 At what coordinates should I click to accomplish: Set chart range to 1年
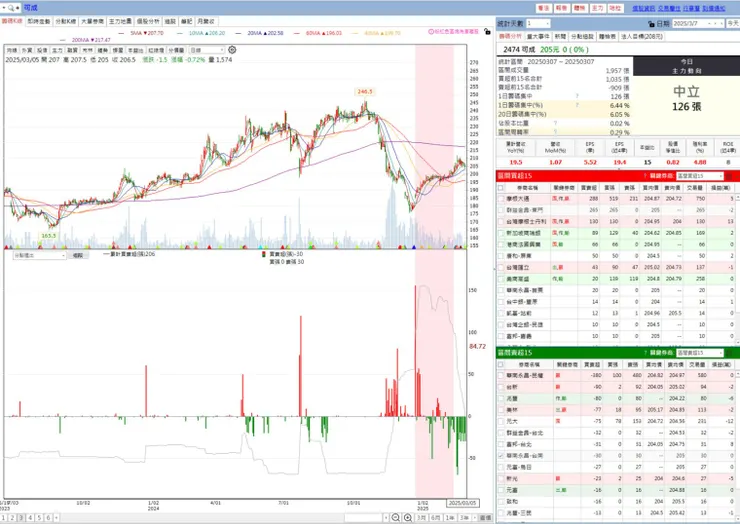[450, 518]
